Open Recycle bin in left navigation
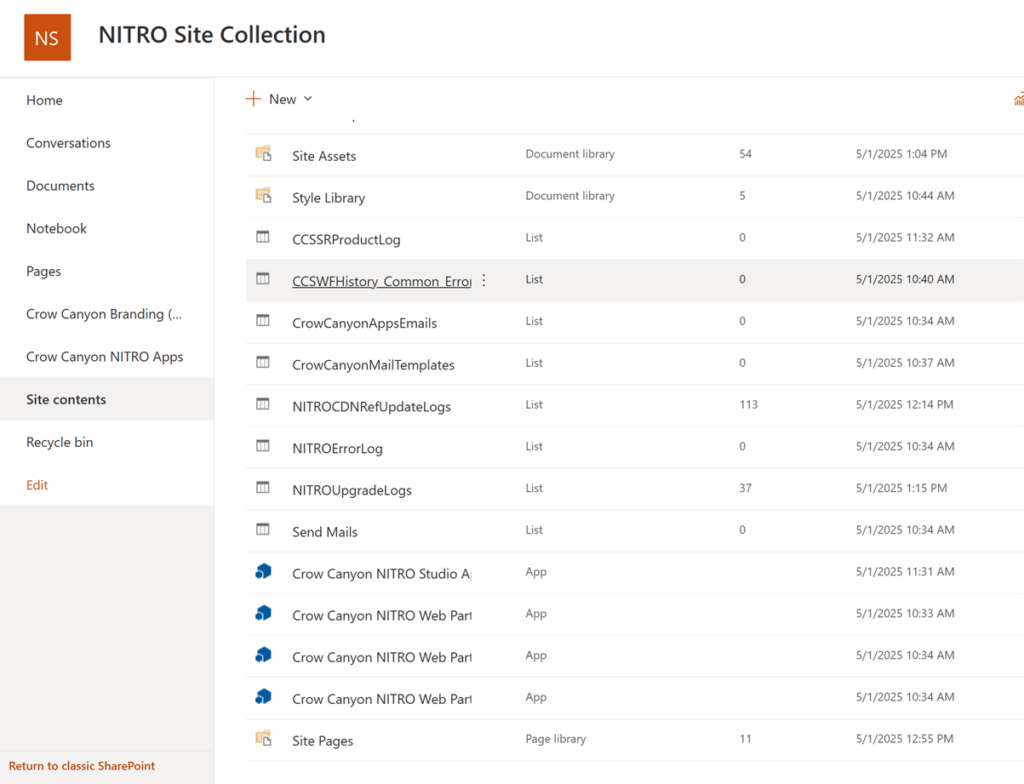The image size is (1024, 784). (x=60, y=442)
